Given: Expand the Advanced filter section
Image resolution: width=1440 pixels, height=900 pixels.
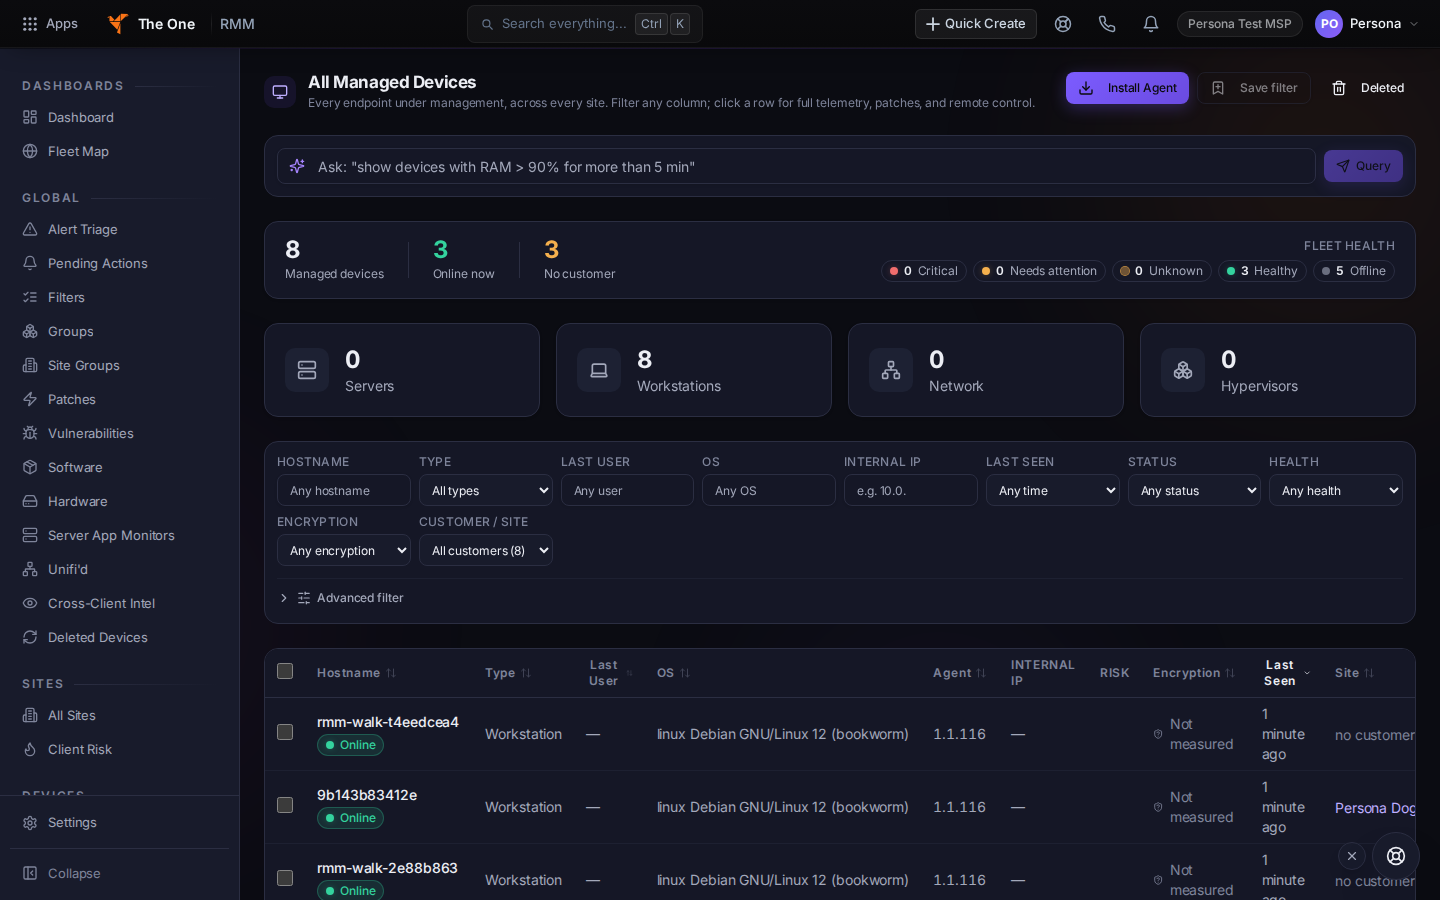Looking at the screenshot, I should point(341,598).
